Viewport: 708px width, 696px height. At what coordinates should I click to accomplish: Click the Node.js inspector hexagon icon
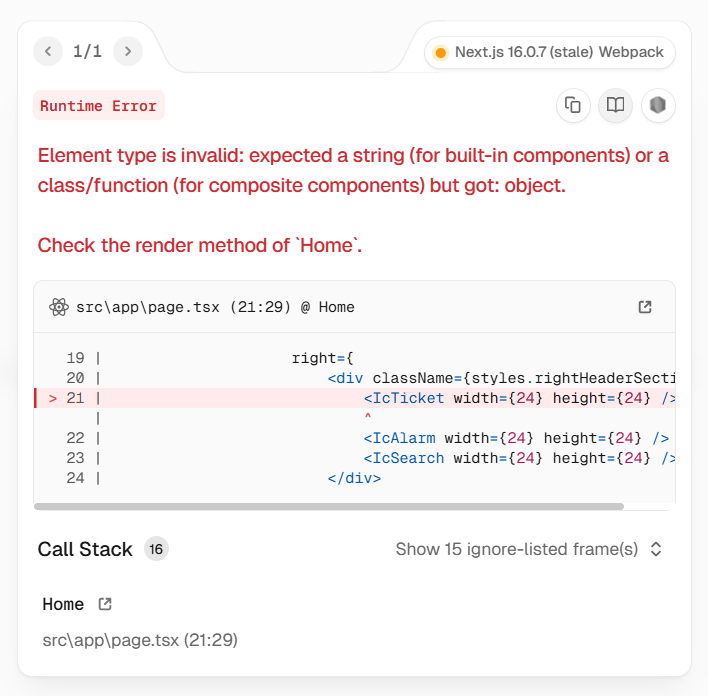(x=658, y=105)
